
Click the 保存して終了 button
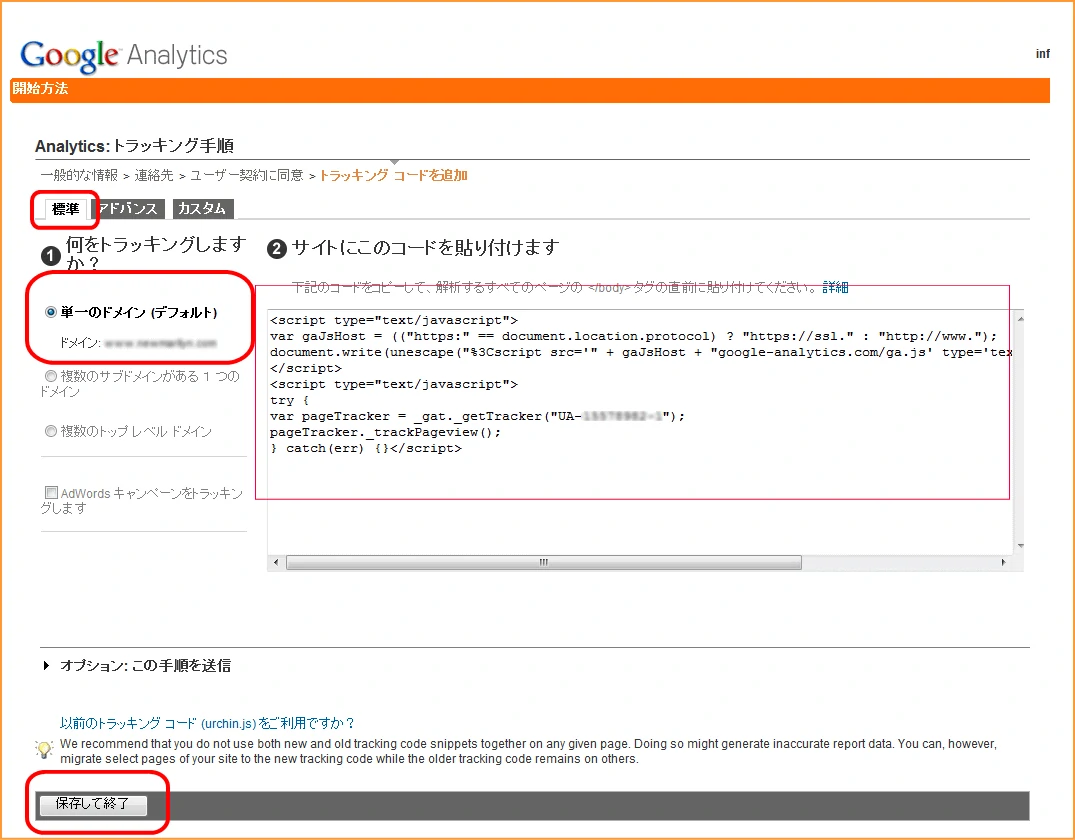point(93,804)
